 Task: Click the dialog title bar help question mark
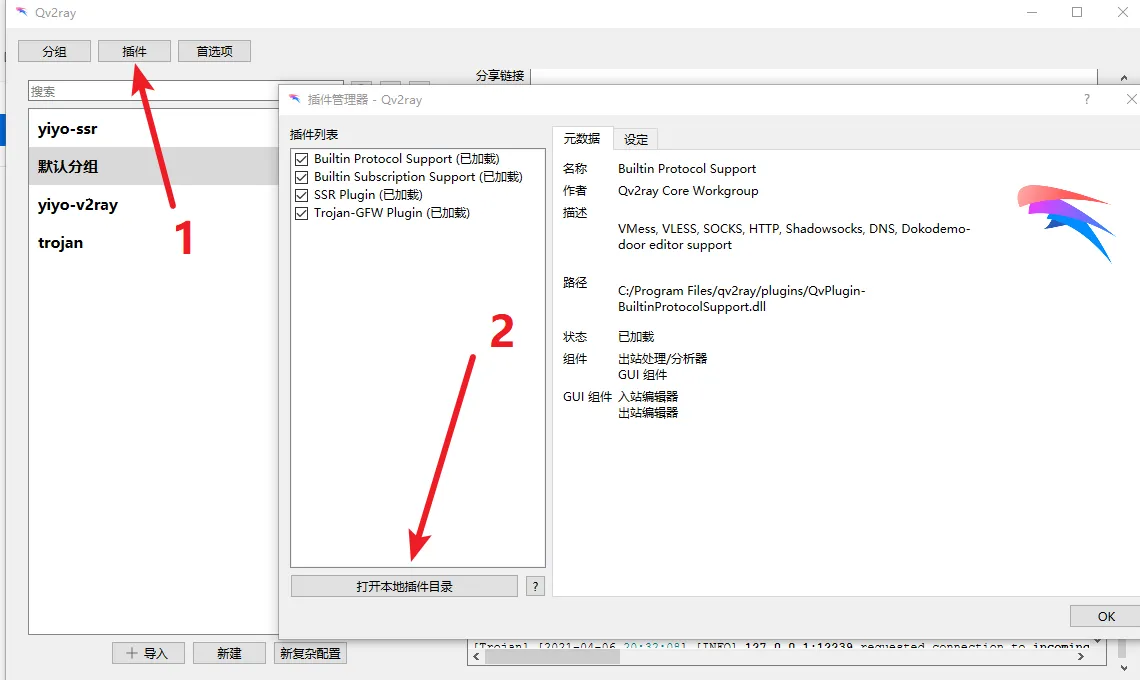1087,99
